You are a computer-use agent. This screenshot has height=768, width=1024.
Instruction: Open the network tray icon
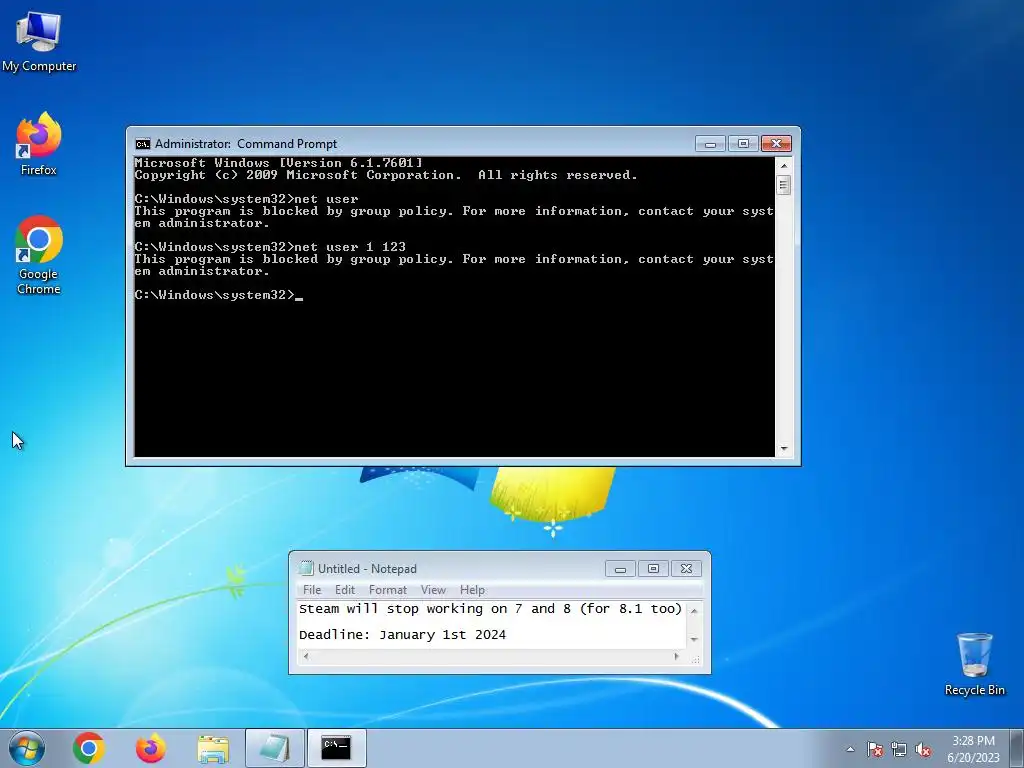(x=899, y=749)
